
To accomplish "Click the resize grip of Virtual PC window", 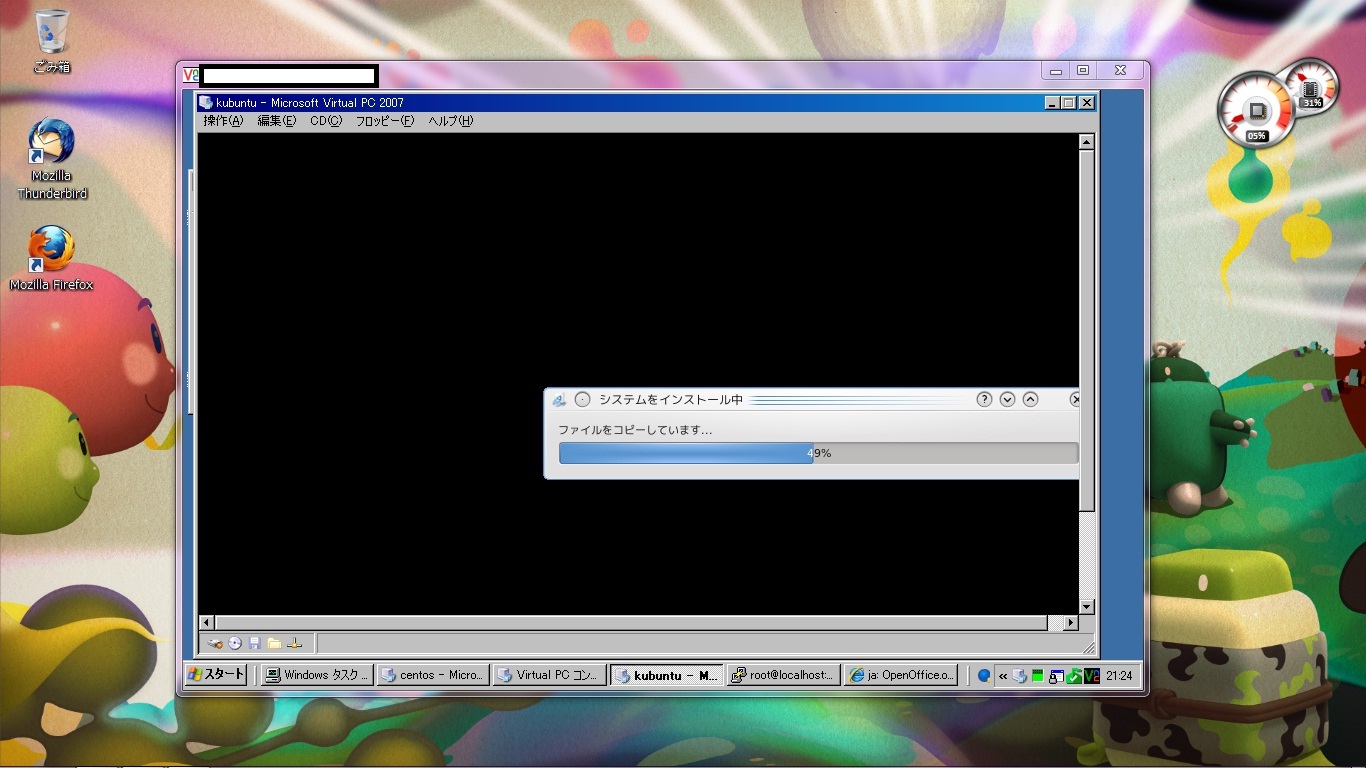I will pos(1088,647).
